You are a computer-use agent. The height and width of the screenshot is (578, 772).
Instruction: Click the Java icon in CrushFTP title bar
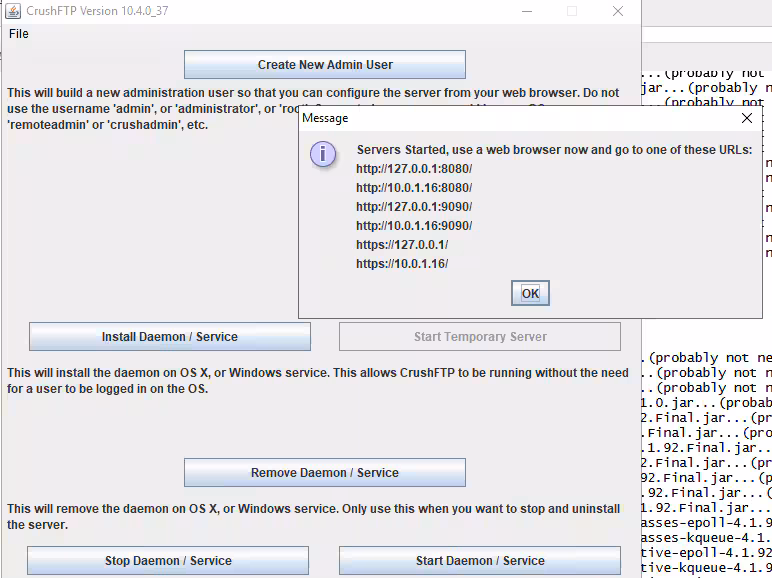[13, 11]
